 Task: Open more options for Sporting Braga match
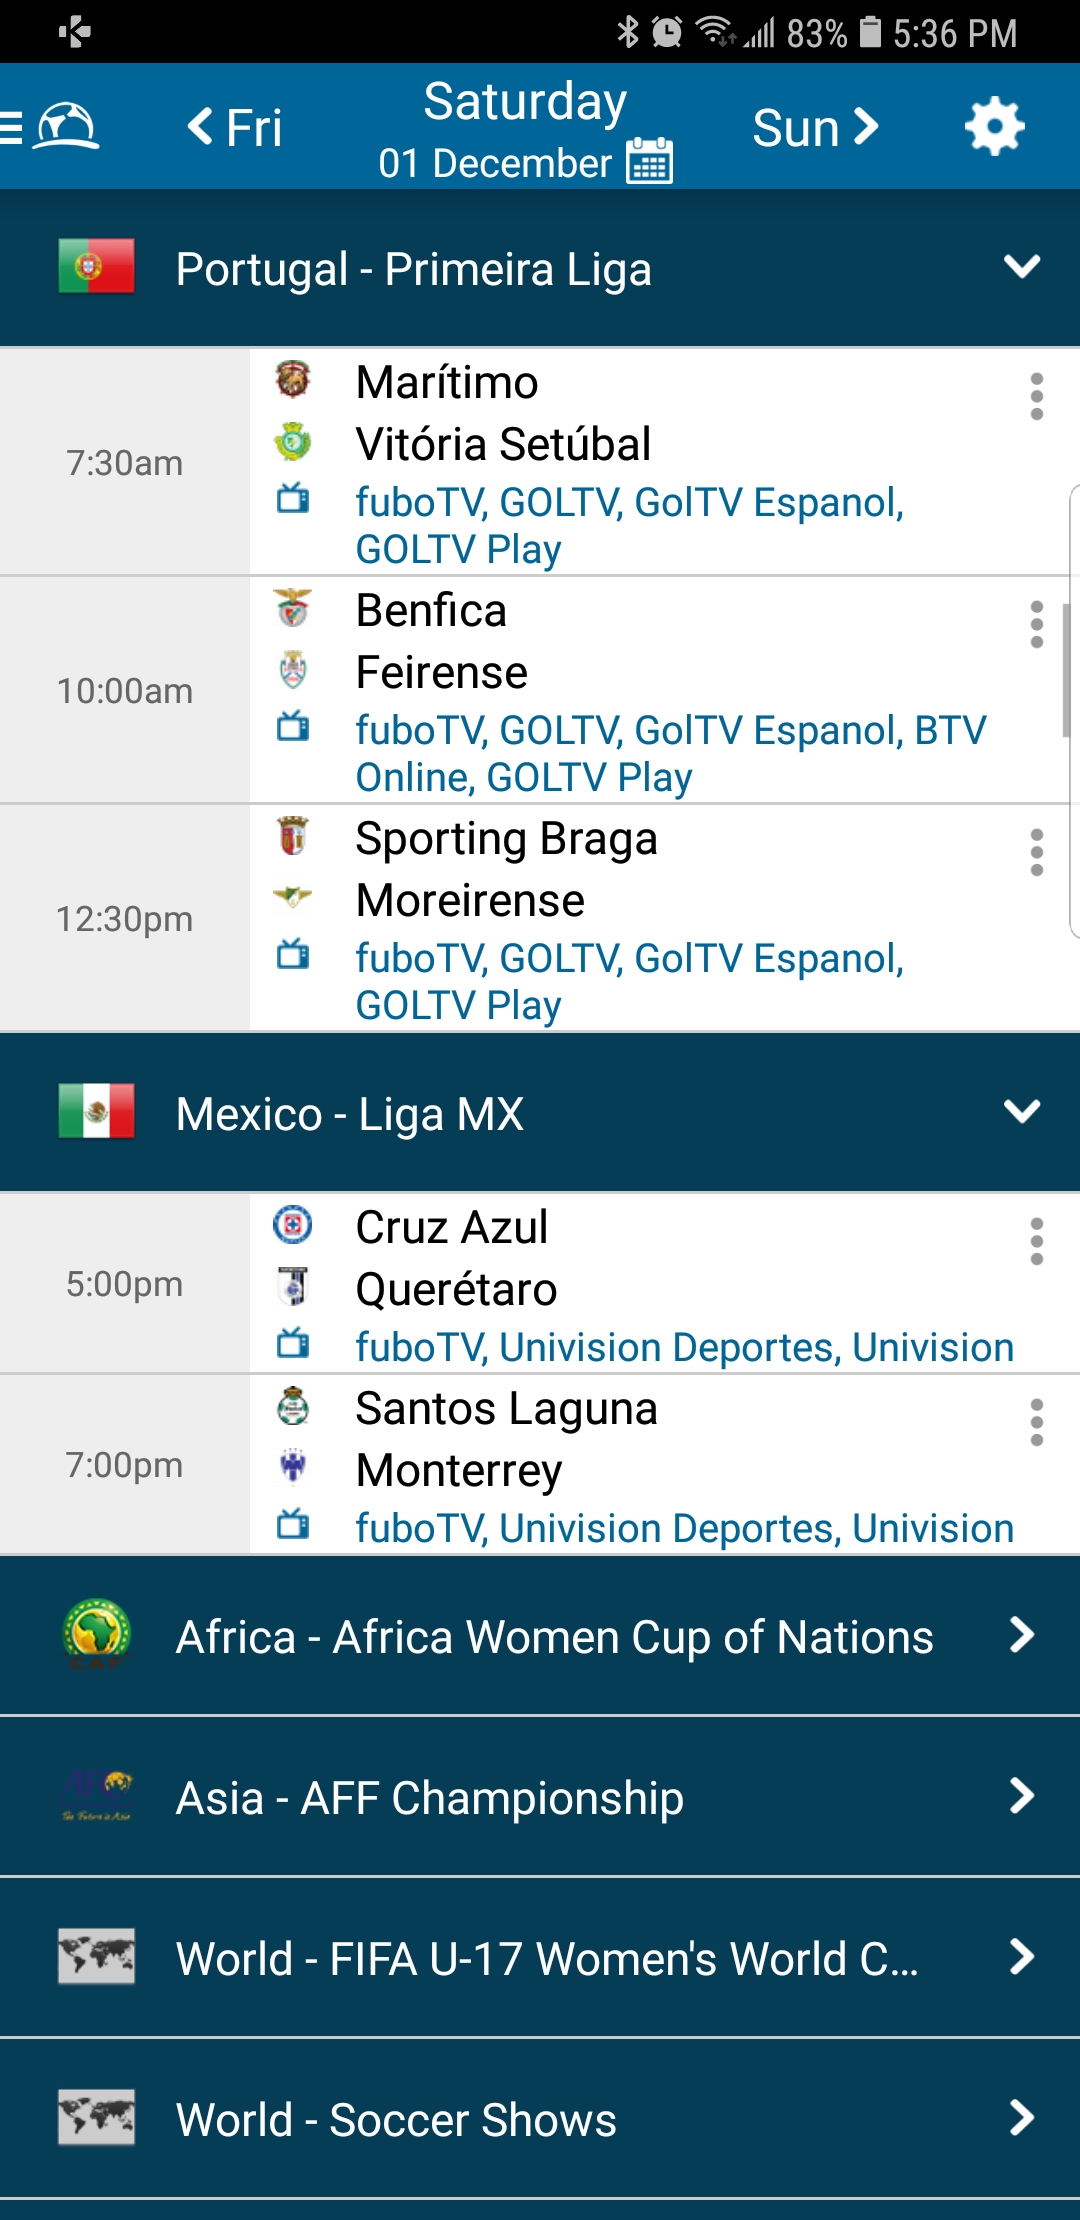(x=1037, y=853)
